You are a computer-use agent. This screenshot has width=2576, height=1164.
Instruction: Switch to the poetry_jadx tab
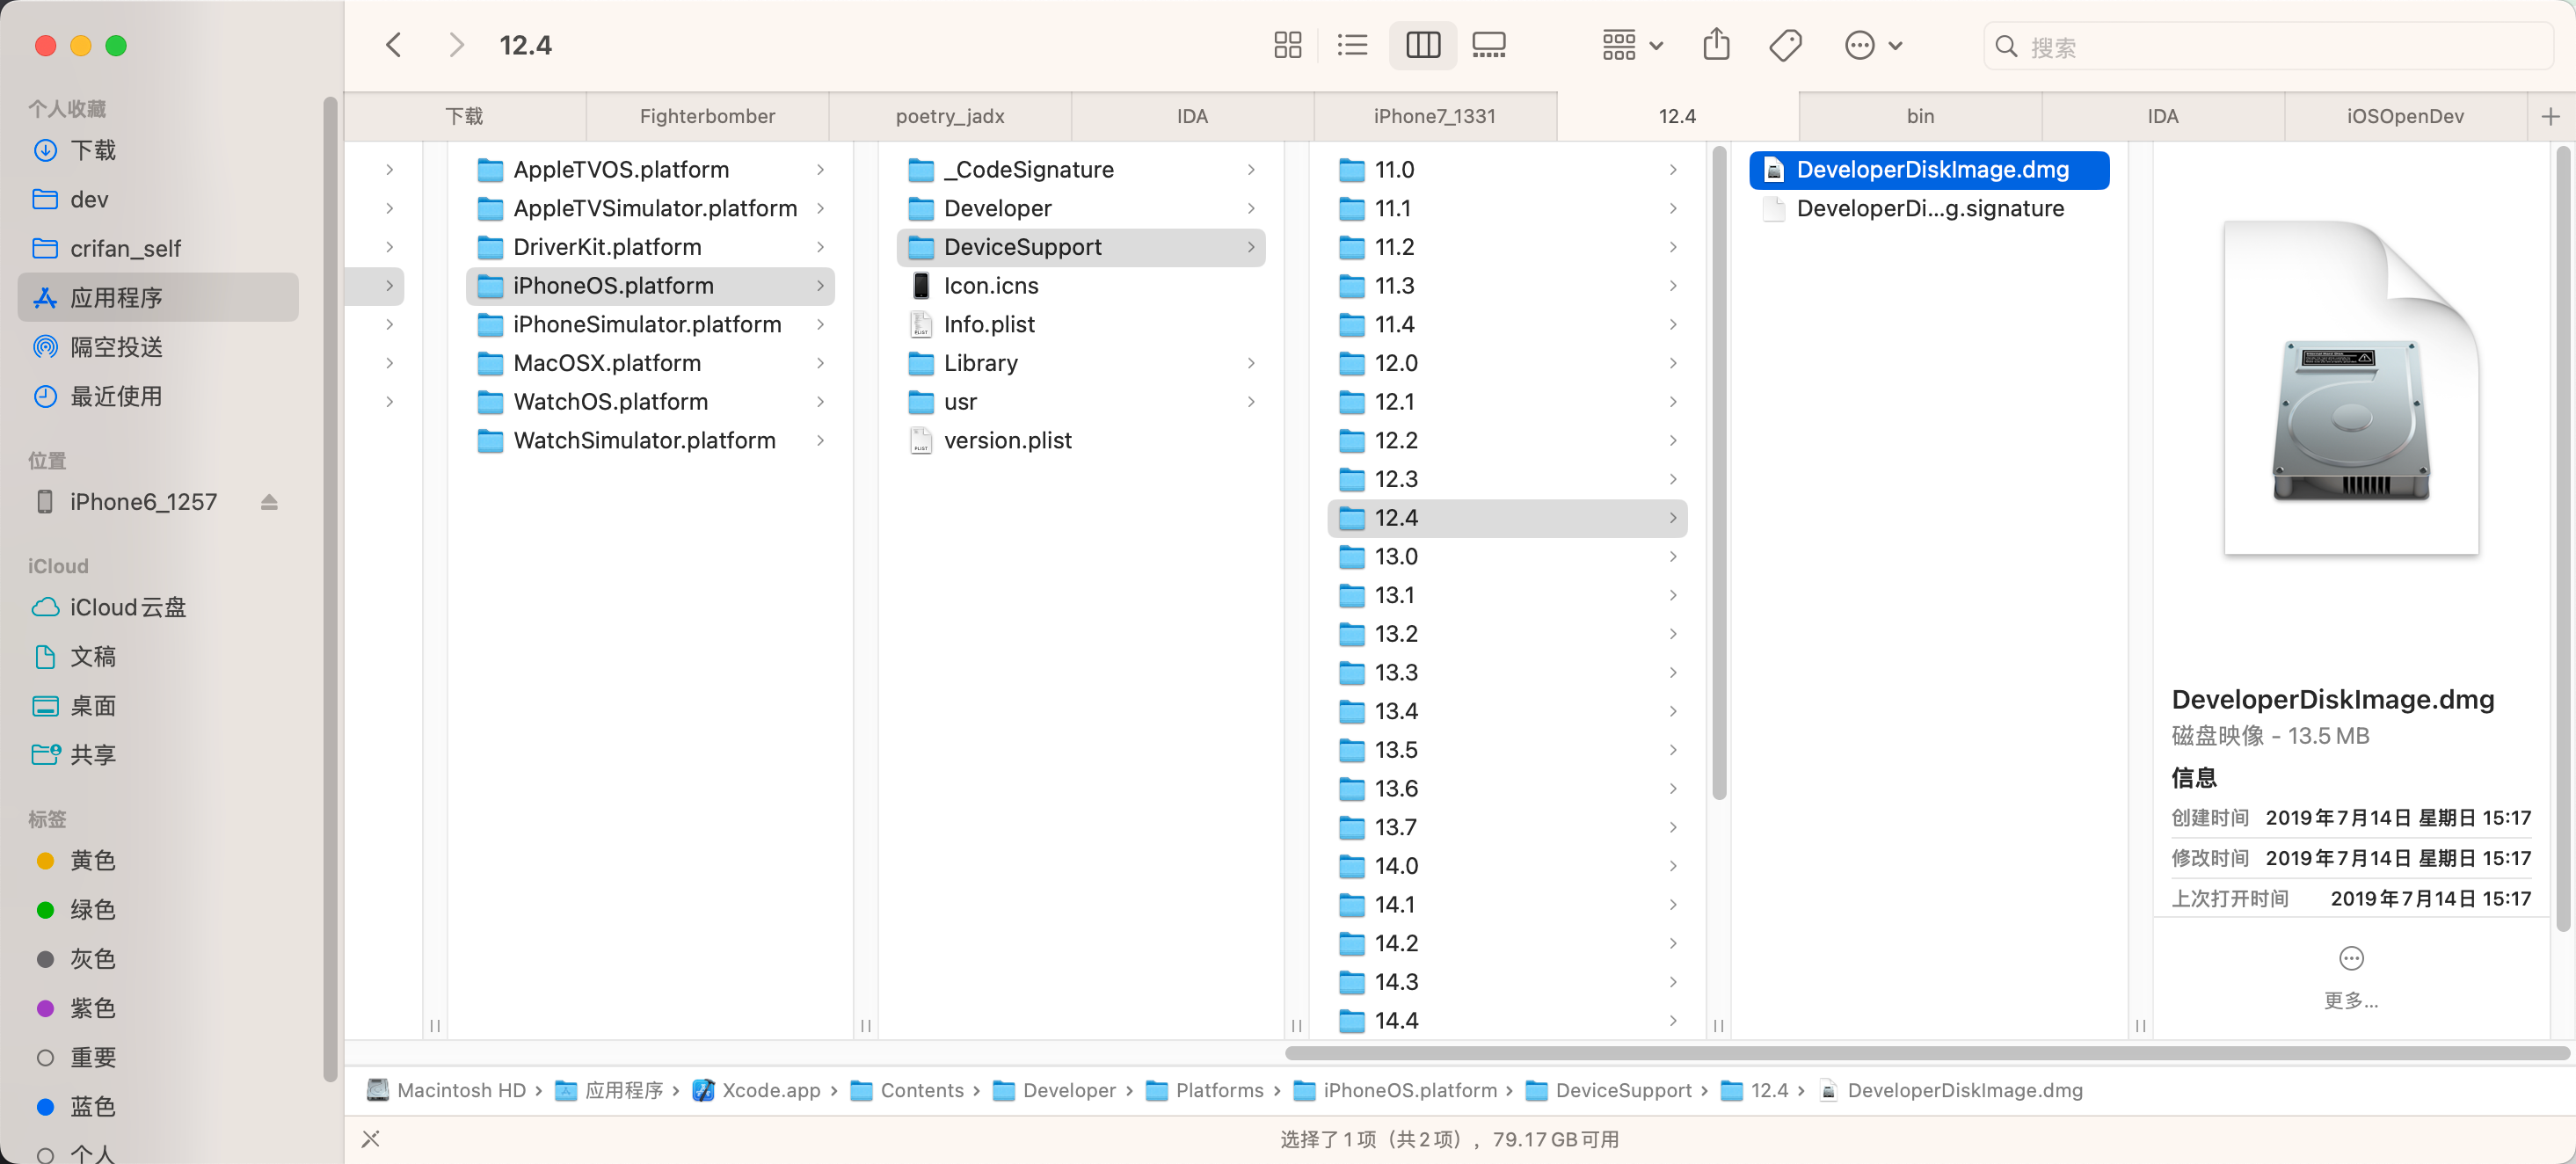[x=950, y=117]
